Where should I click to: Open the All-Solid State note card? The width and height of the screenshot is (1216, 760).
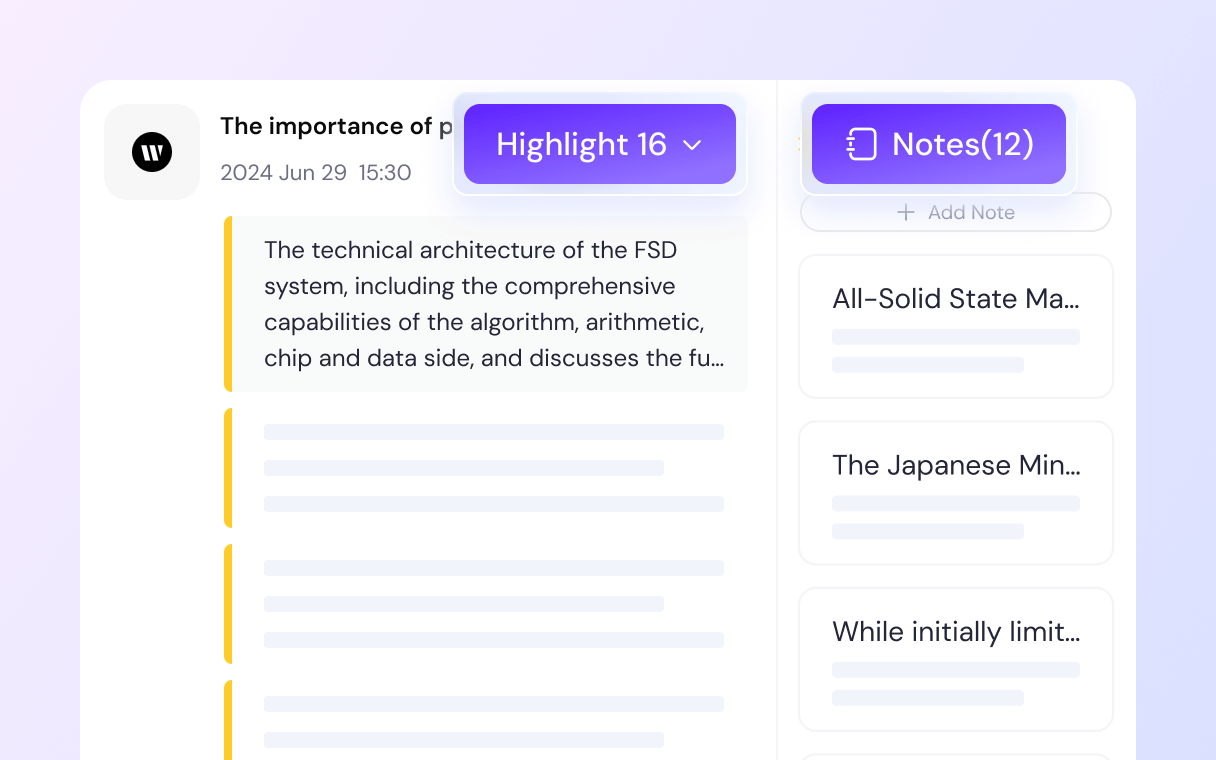[956, 326]
